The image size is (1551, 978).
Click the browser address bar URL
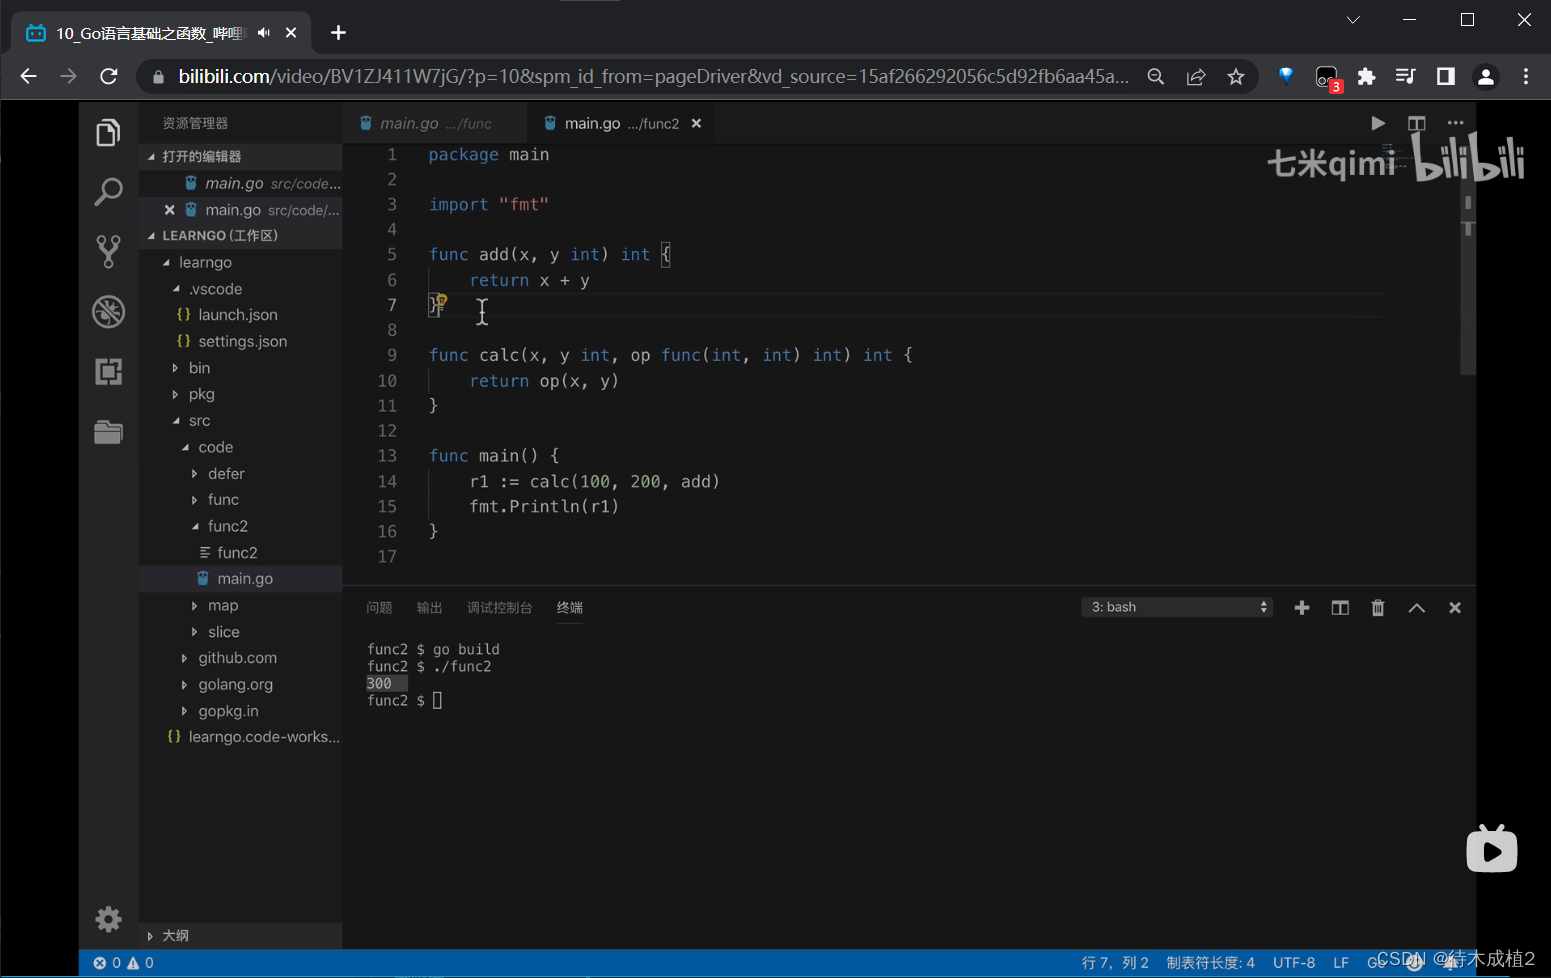click(653, 77)
